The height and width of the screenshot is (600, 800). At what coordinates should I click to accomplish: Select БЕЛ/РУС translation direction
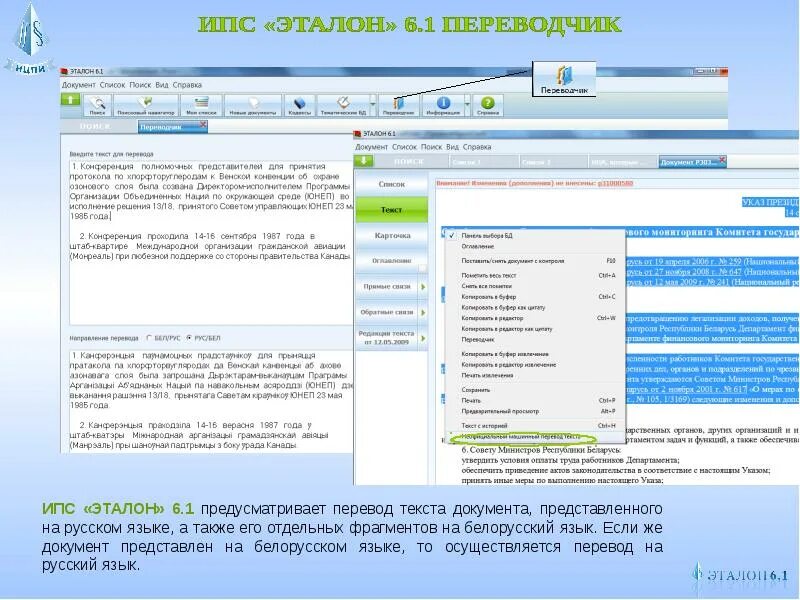coord(149,338)
